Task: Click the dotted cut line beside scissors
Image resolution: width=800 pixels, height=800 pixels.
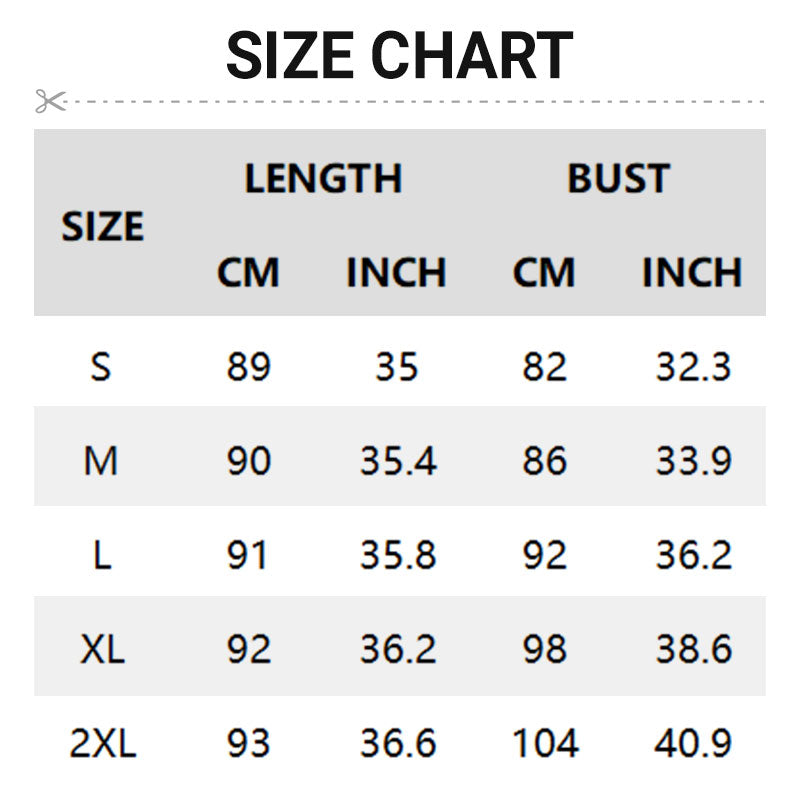Action: pos(420,101)
